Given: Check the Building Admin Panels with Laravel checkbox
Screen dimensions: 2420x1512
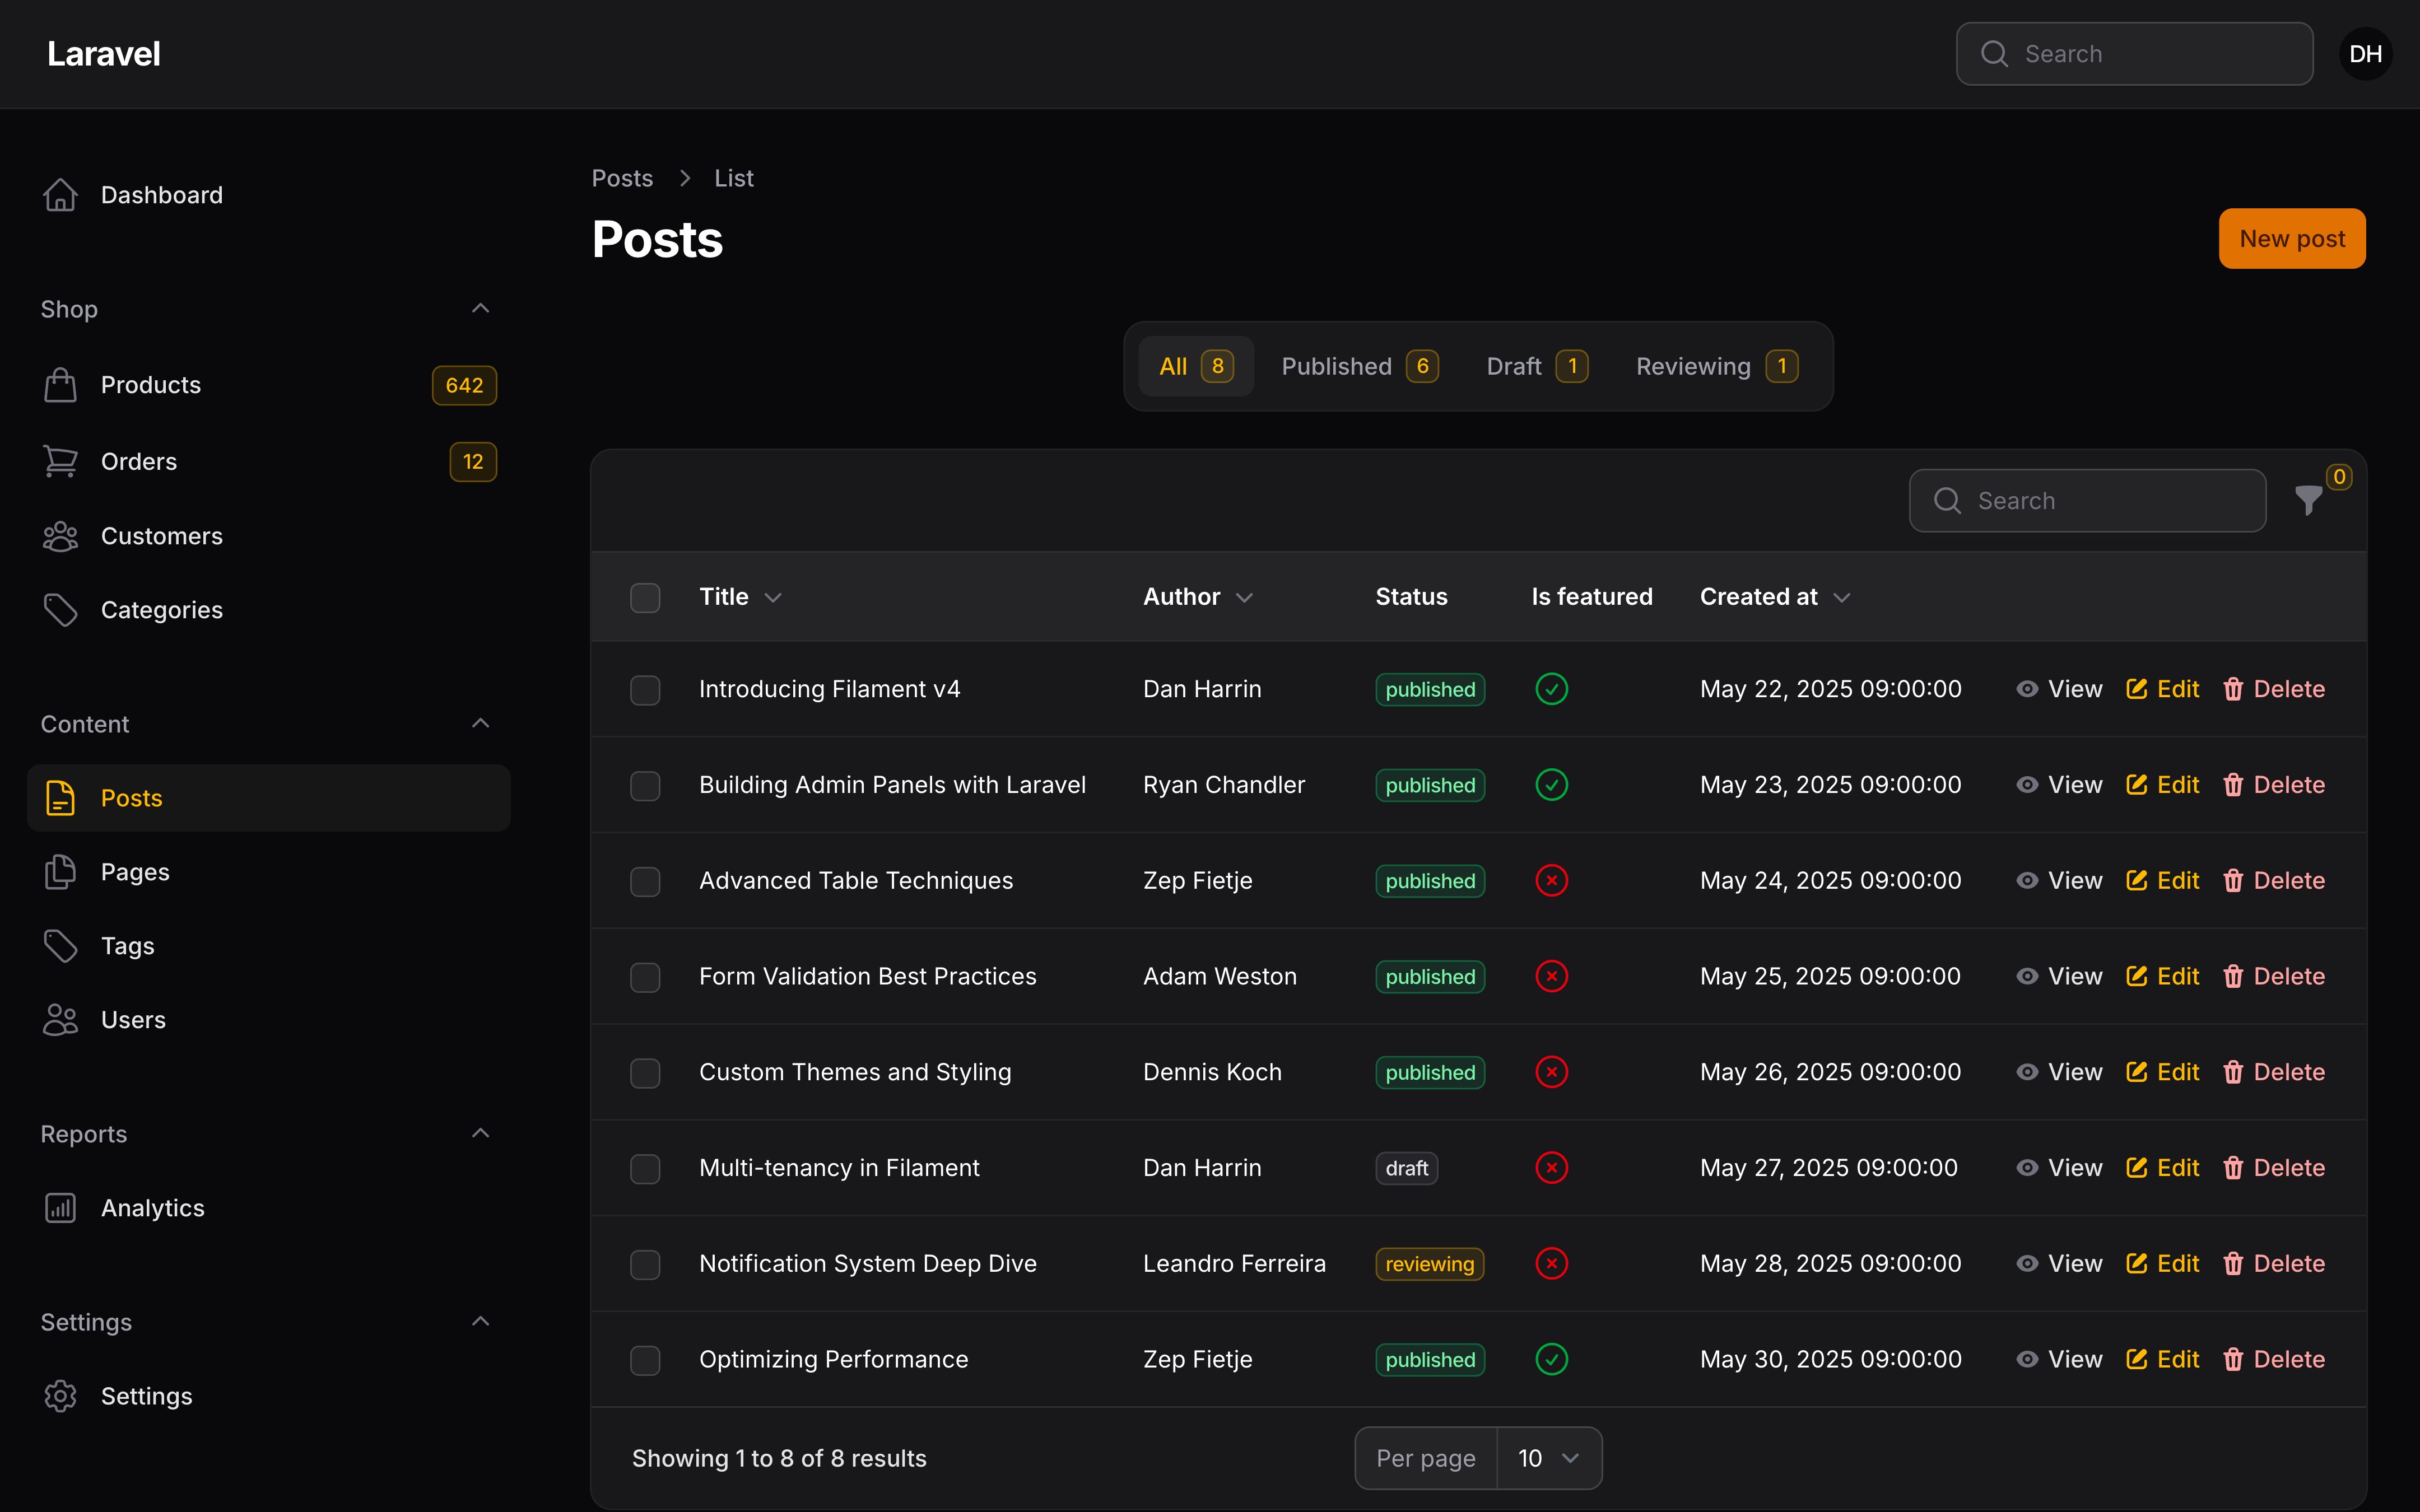Looking at the screenshot, I should (645, 785).
